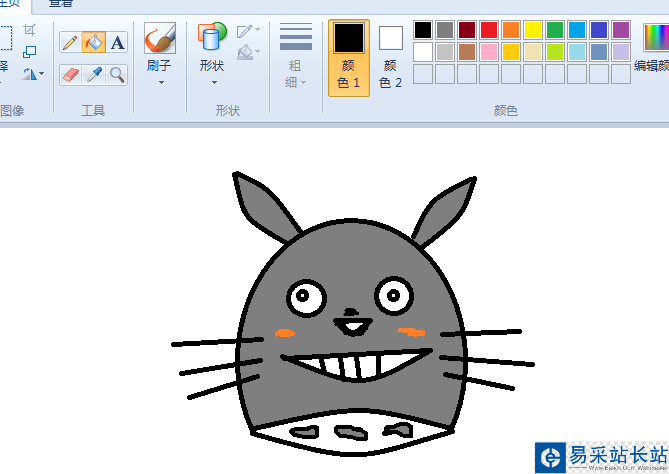Pick the pink color swatch

(x=489, y=52)
